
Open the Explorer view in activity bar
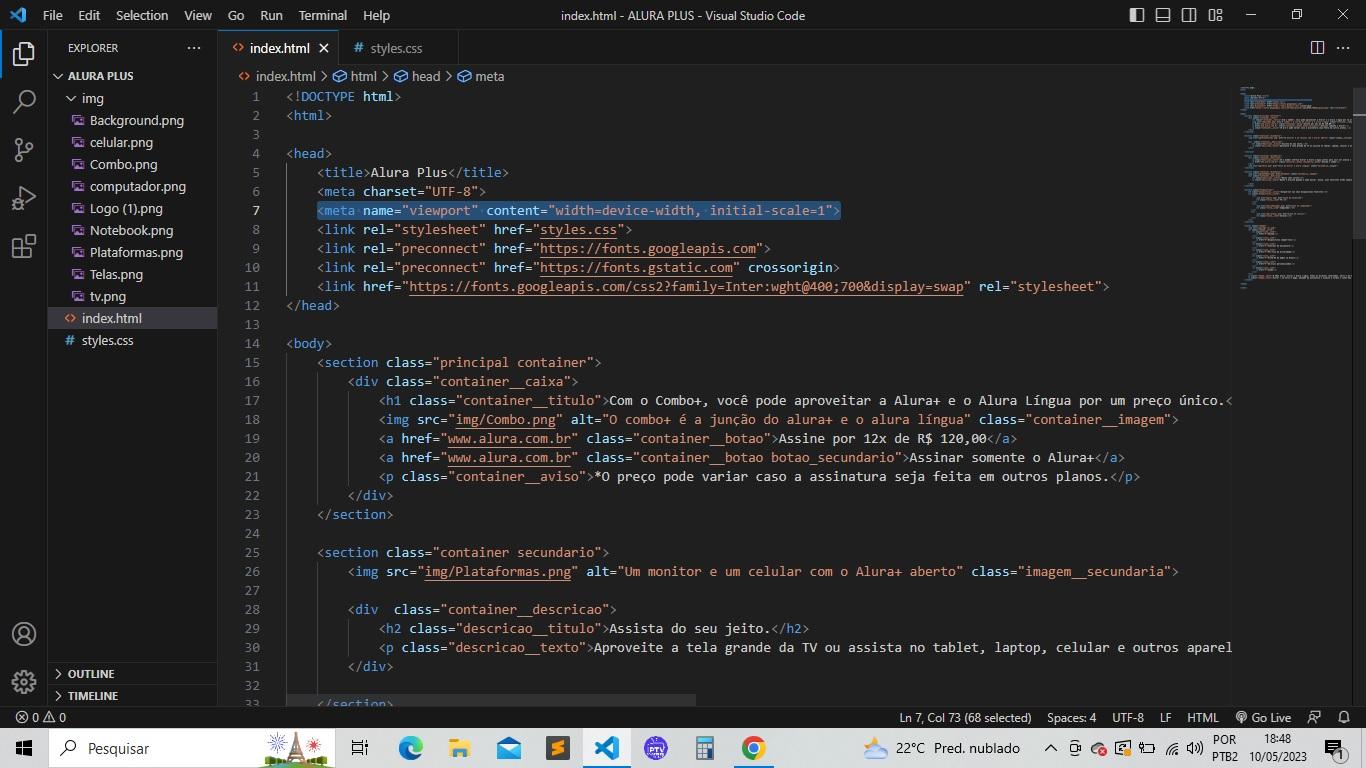[24, 54]
